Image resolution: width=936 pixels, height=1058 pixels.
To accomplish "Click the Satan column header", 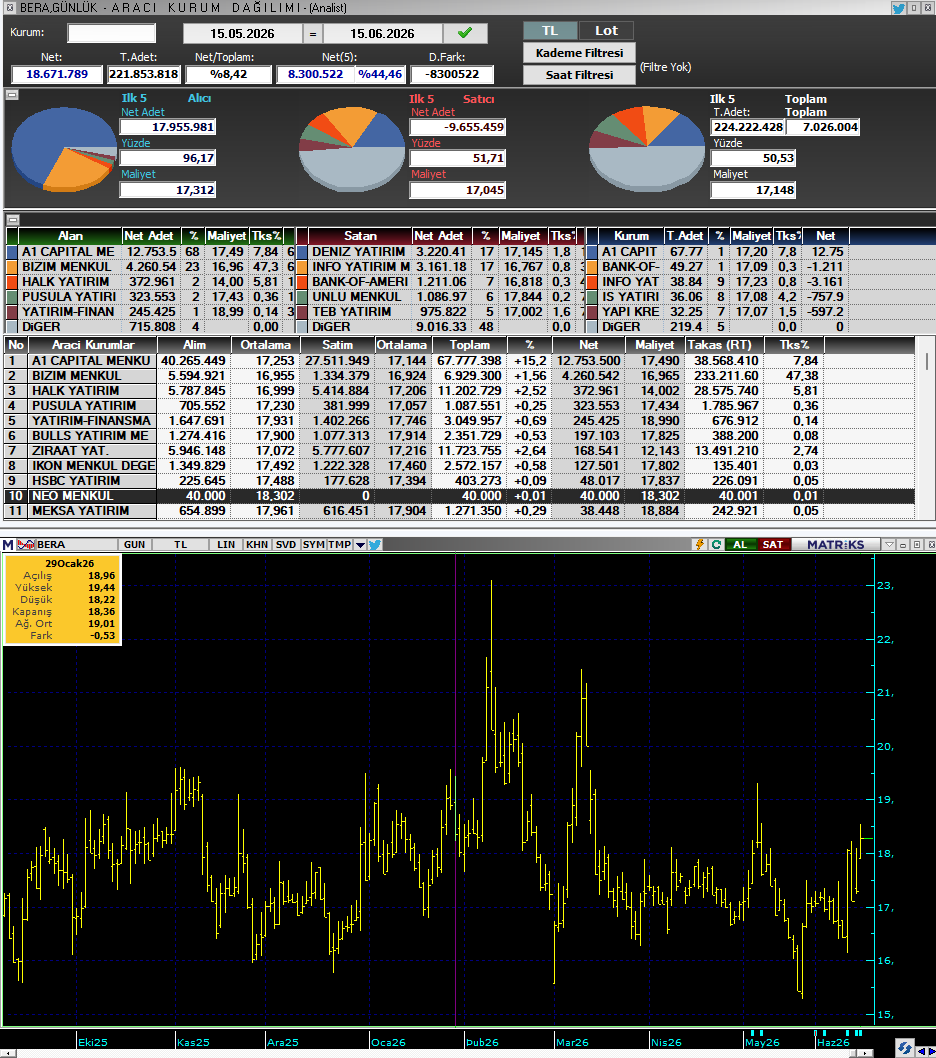I will 360,236.
